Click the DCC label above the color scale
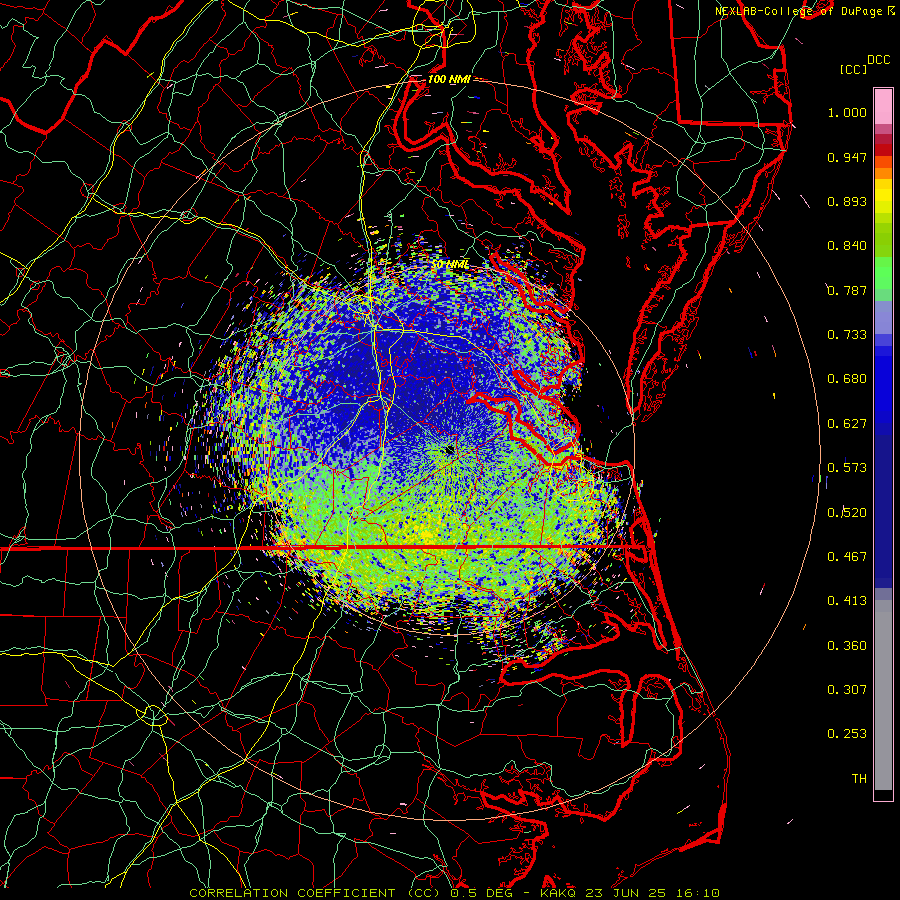The height and width of the screenshot is (900, 900). (878, 60)
